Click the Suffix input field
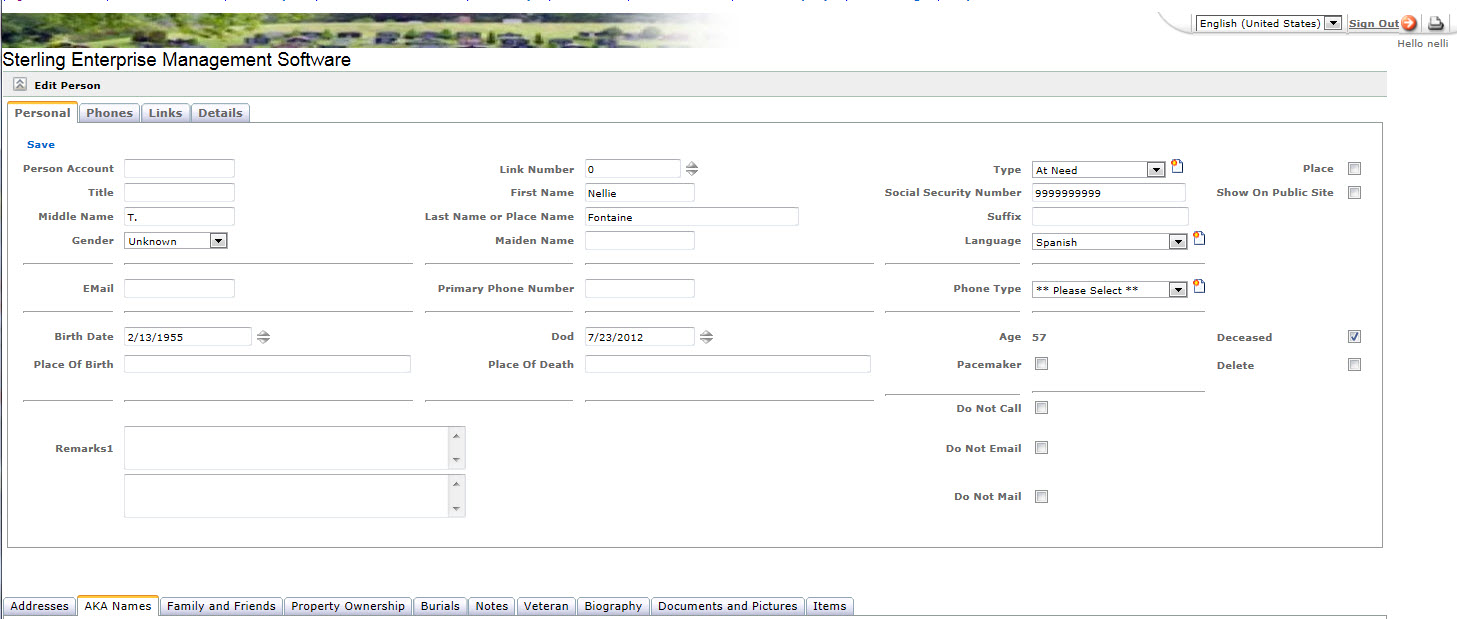Screen dimensions: 1457x619 click(1110, 217)
